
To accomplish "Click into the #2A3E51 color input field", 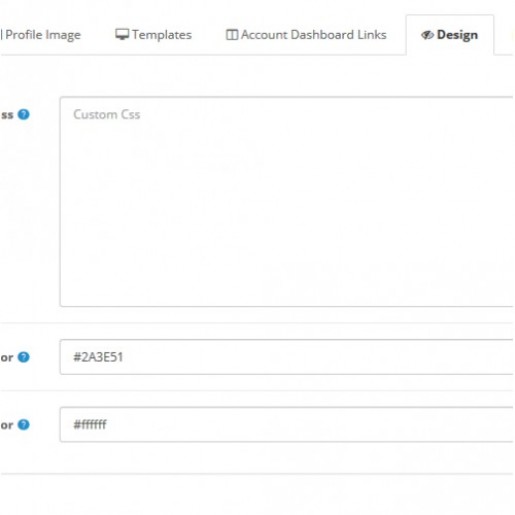I will [x=287, y=357].
